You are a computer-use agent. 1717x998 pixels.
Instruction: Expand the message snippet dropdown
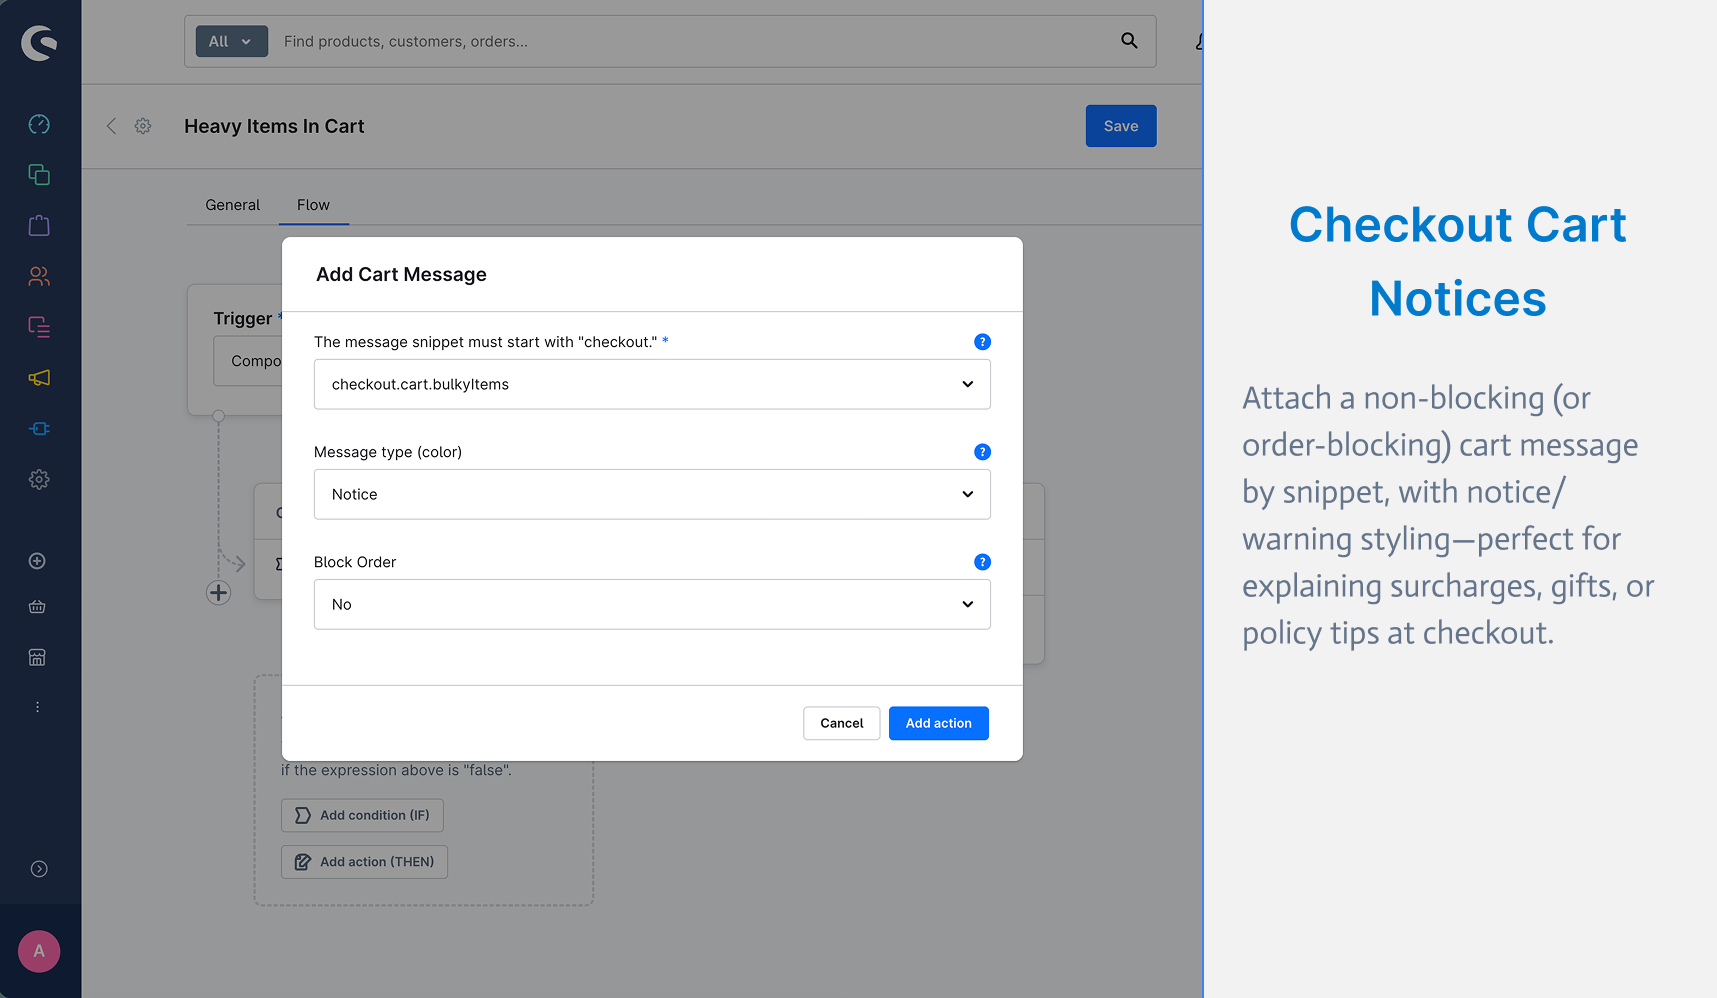coord(652,384)
